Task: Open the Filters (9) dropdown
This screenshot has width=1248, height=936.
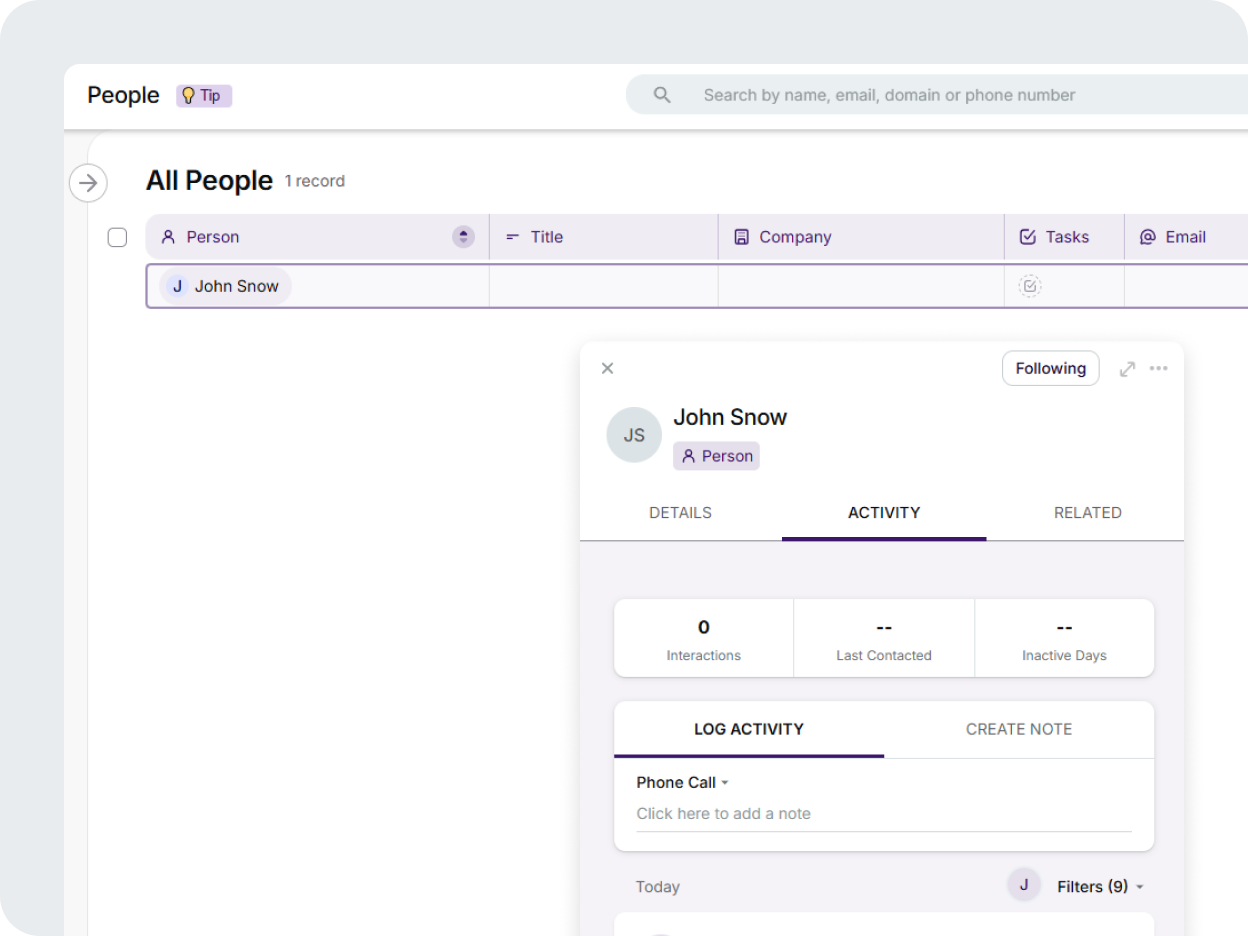Action: click(x=1100, y=887)
